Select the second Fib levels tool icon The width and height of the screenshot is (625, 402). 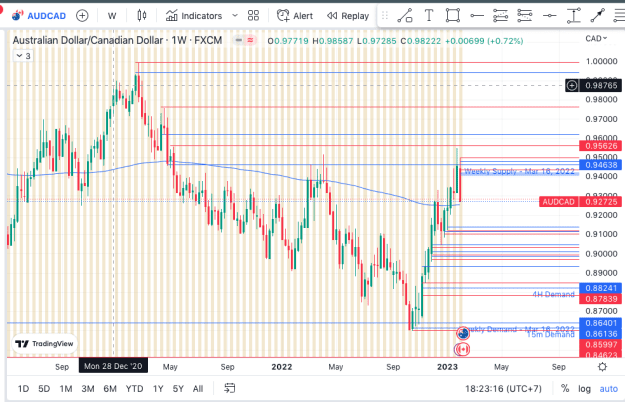click(x=525, y=16)
